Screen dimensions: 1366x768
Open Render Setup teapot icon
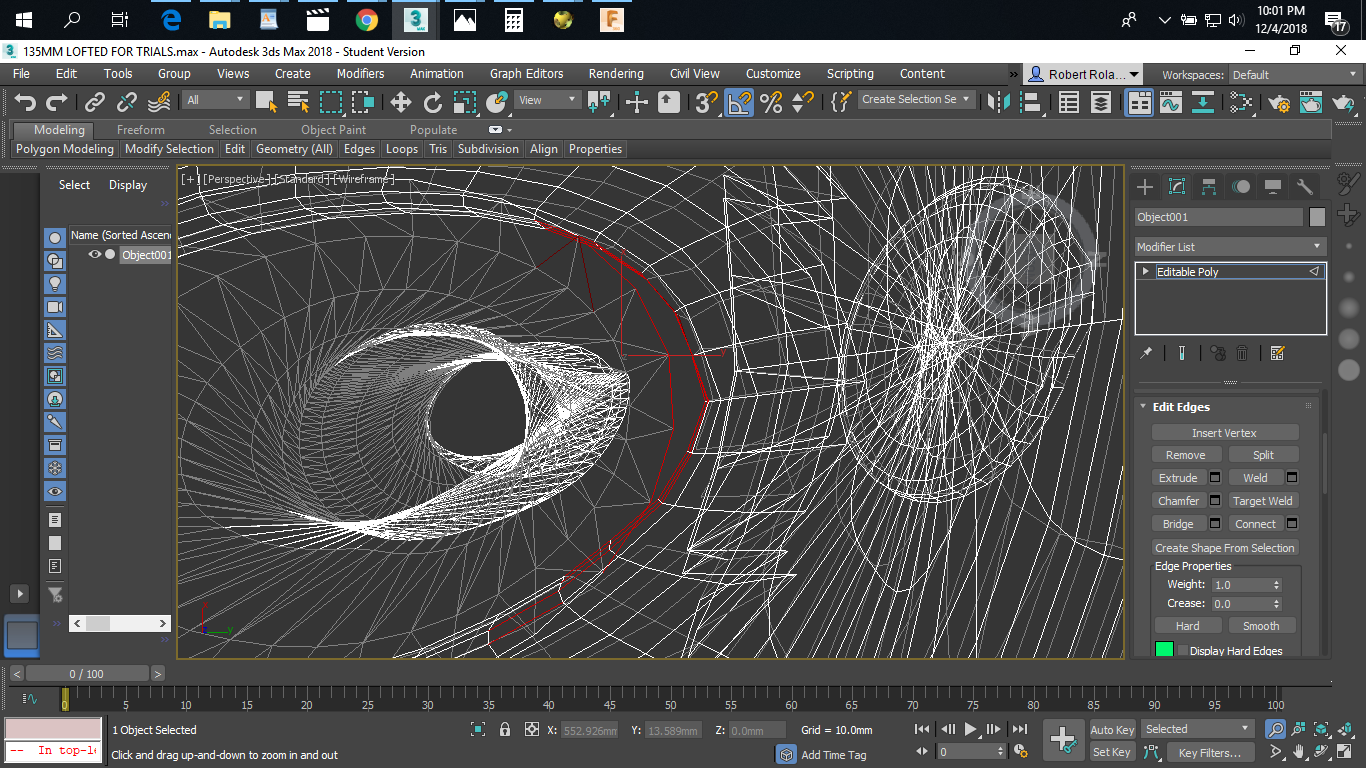coord(1279,102)
